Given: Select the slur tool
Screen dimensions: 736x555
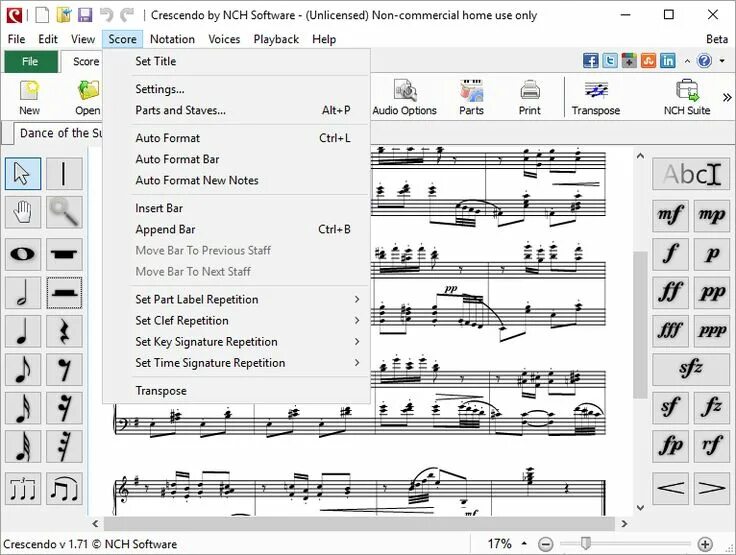Looking at the screenshot, I should click(x=64, y=488).
